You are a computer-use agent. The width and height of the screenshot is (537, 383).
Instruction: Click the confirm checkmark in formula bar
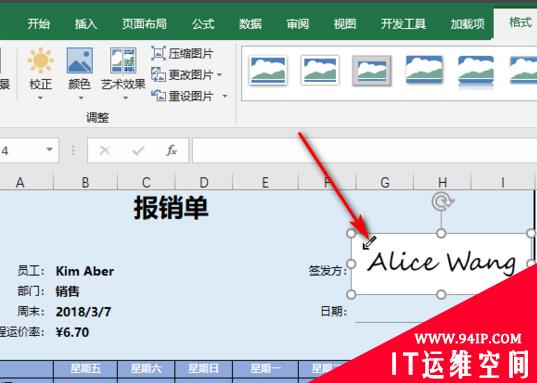coord(138,150)
